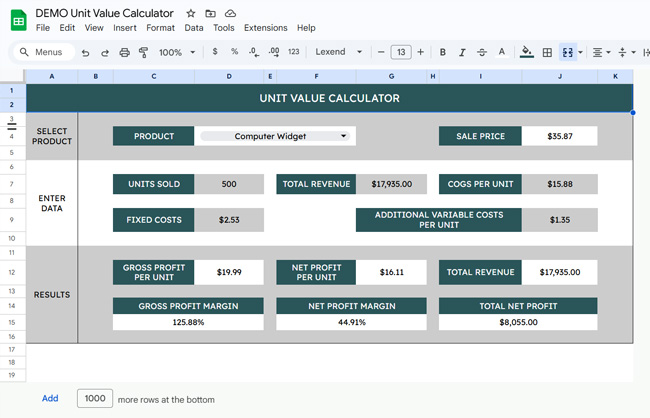Format as currency with dollar icon
Viewport: 650px width, 418px height.
coord(215,52)
